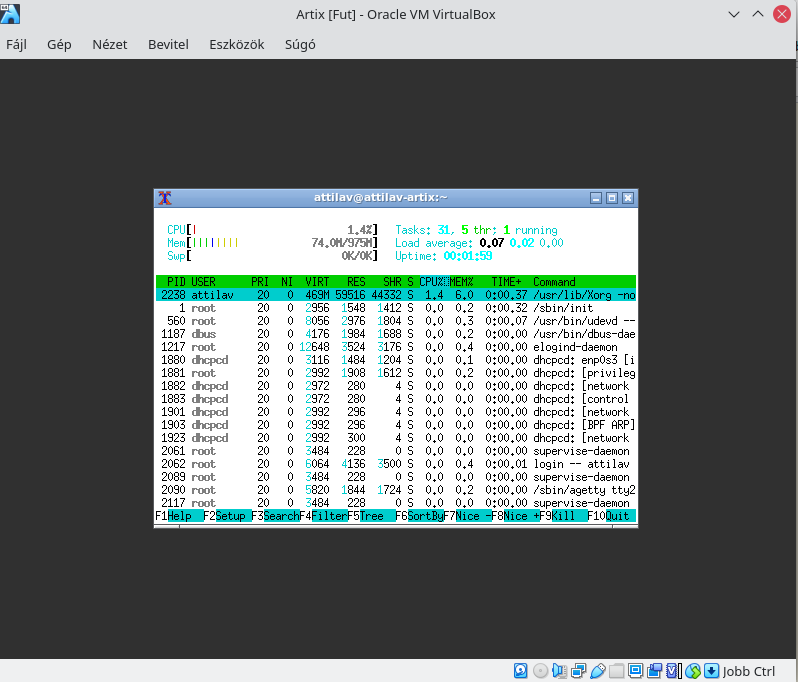Click the Swp usage meter bar
This screenshot has height=682, width=798.
(272, 256)
